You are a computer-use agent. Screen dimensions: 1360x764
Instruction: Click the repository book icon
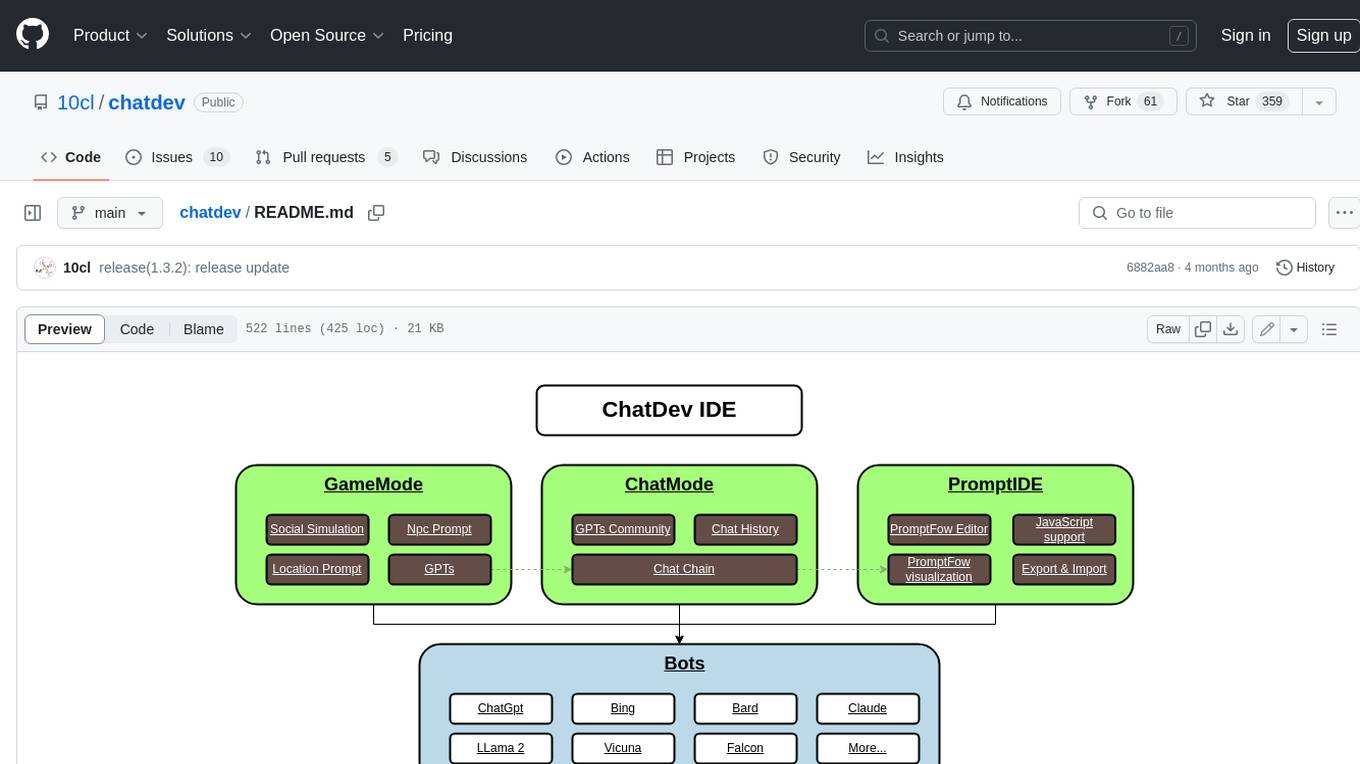pyautogui.click(x=40, y=102)
